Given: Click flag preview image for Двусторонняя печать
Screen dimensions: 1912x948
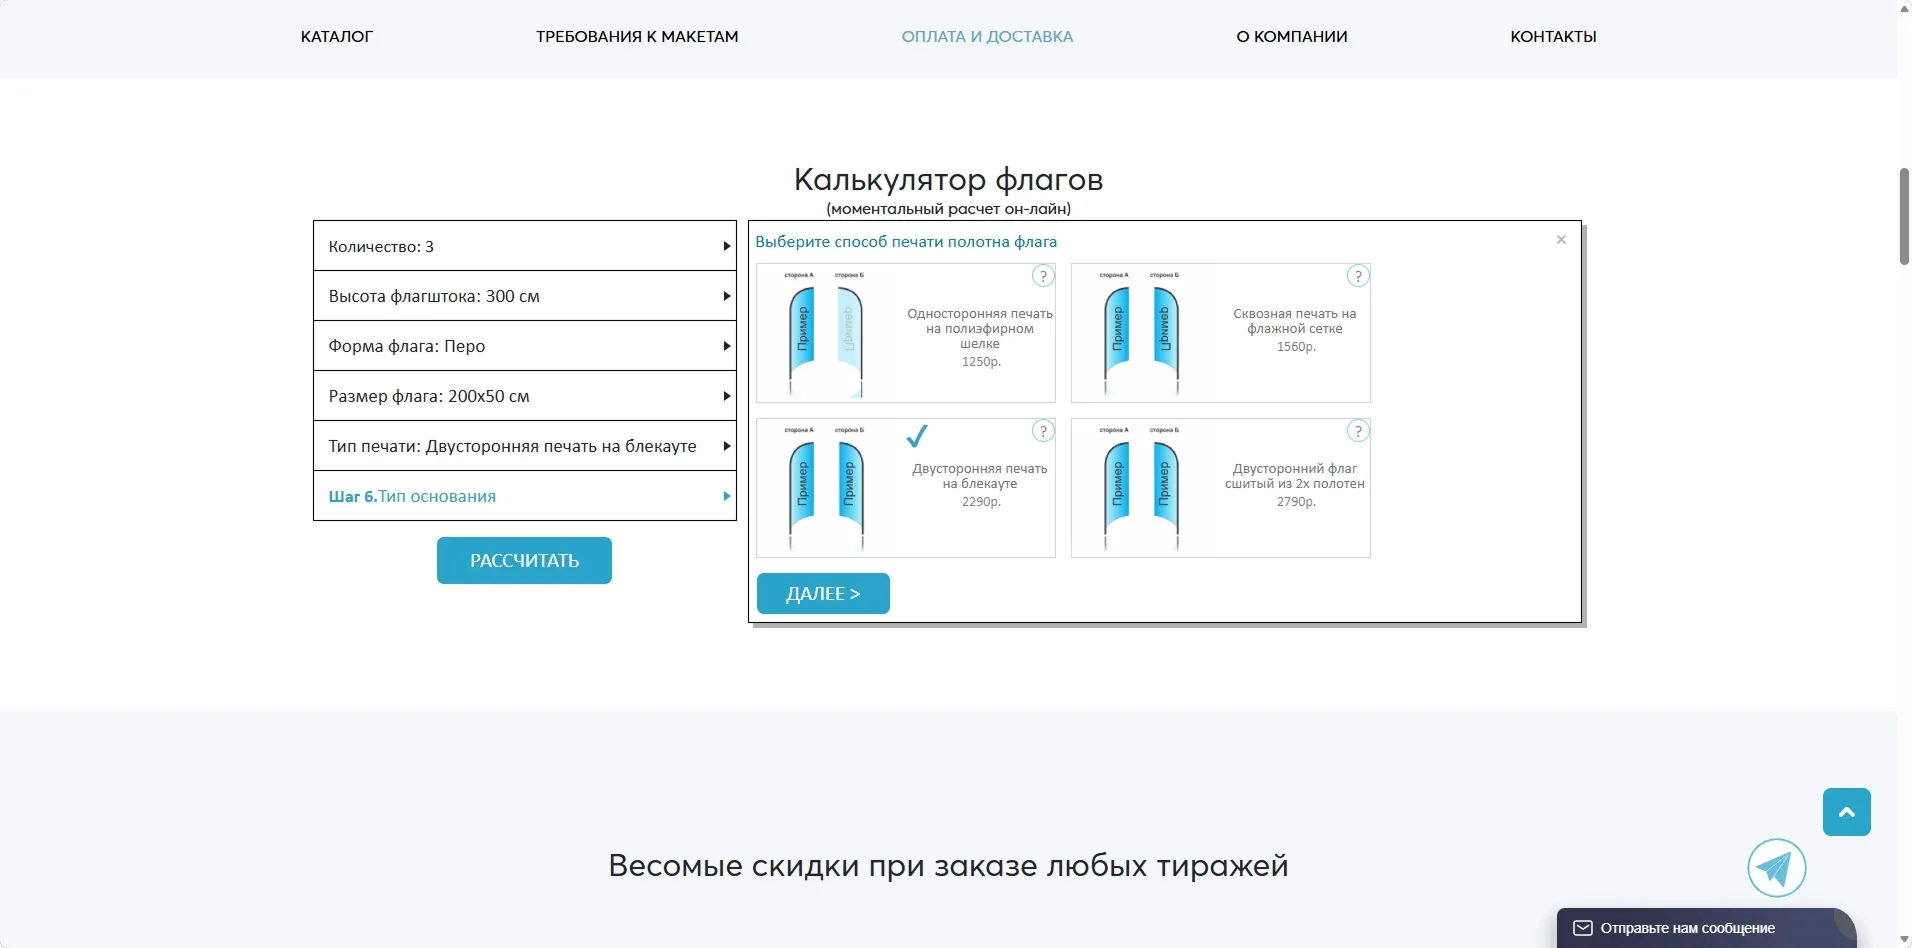Looking at the screenshot, I should (x=825, y=489).
